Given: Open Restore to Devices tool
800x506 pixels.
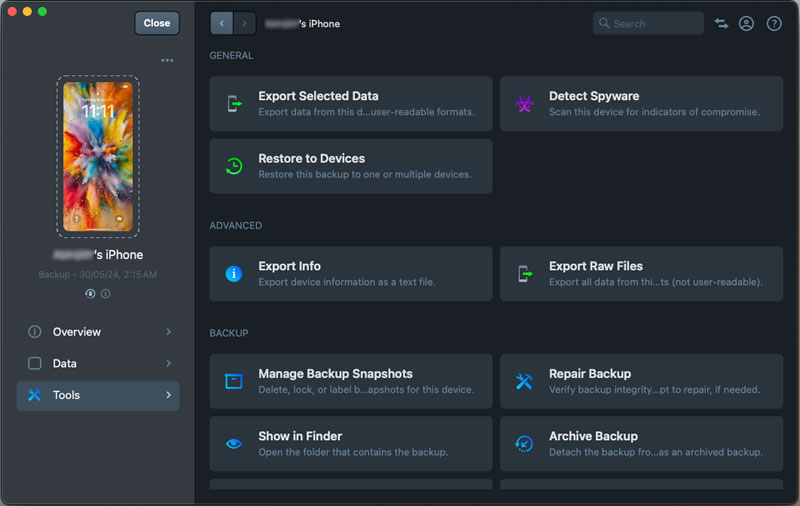Looking at the screenshot, I should [351, 166].
